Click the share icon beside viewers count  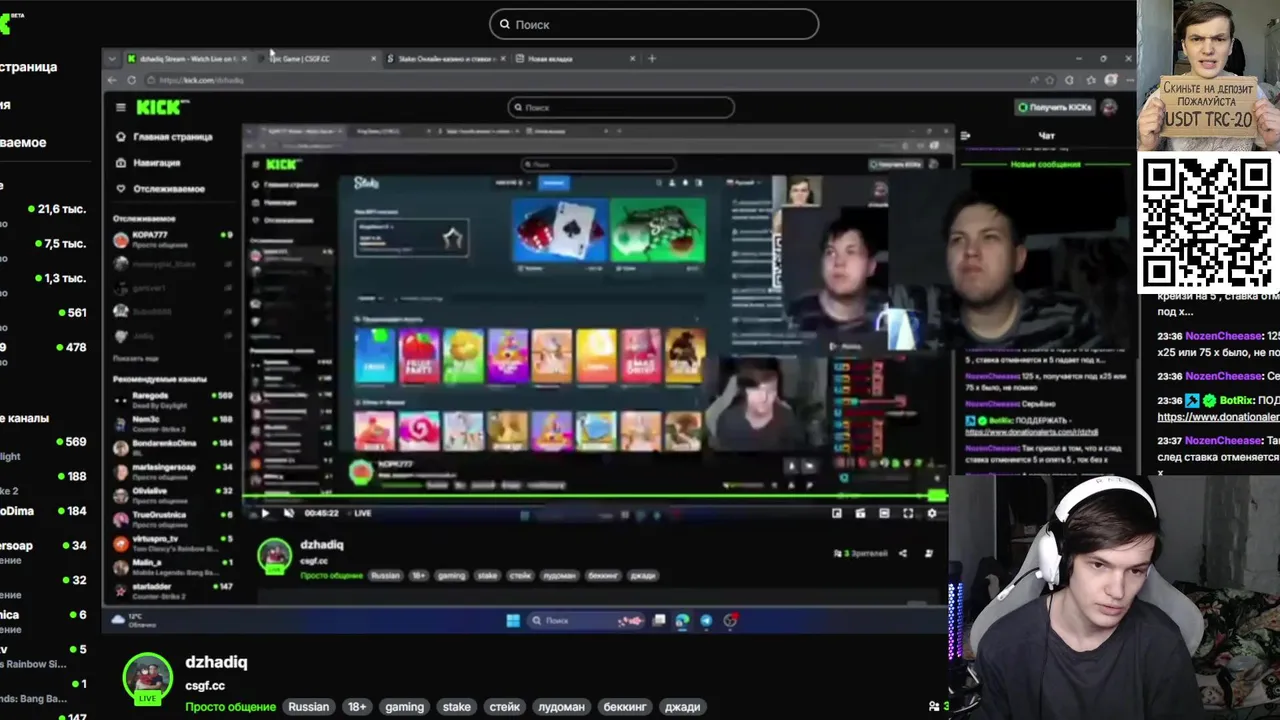click(x=903, y=553)
